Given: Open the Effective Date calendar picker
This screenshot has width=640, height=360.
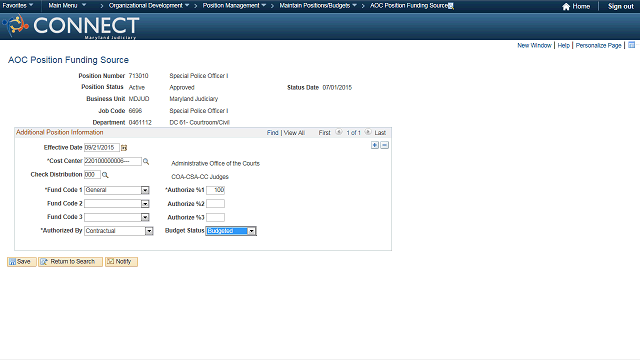Looking at the screenshot, I should point(124,148).
